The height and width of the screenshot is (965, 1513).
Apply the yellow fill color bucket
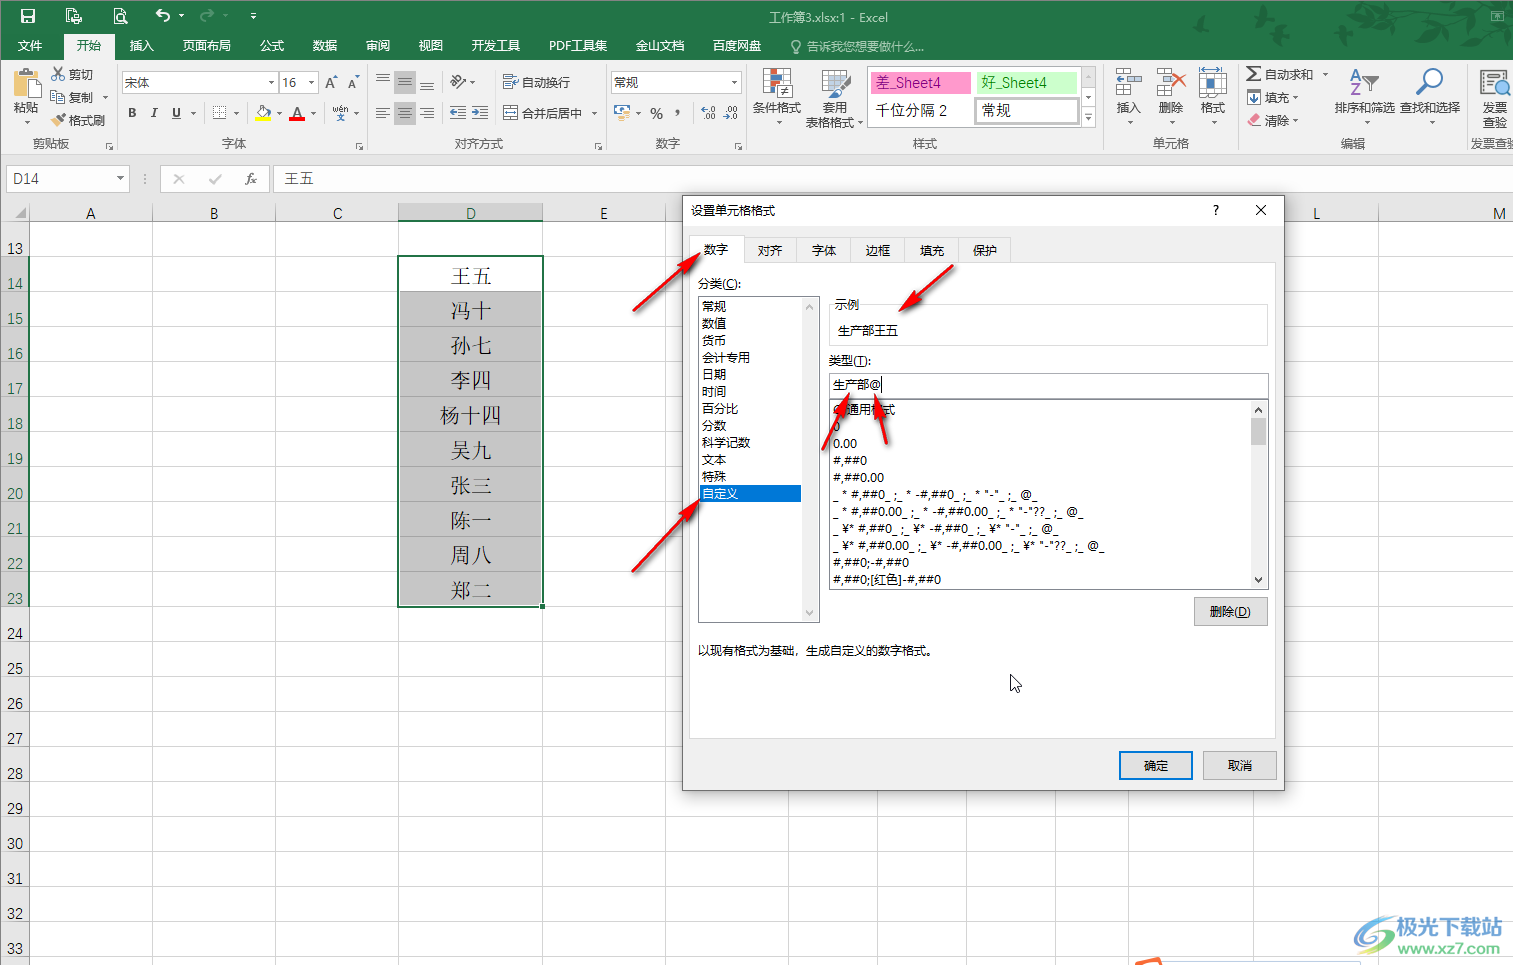tap(263, 113)
